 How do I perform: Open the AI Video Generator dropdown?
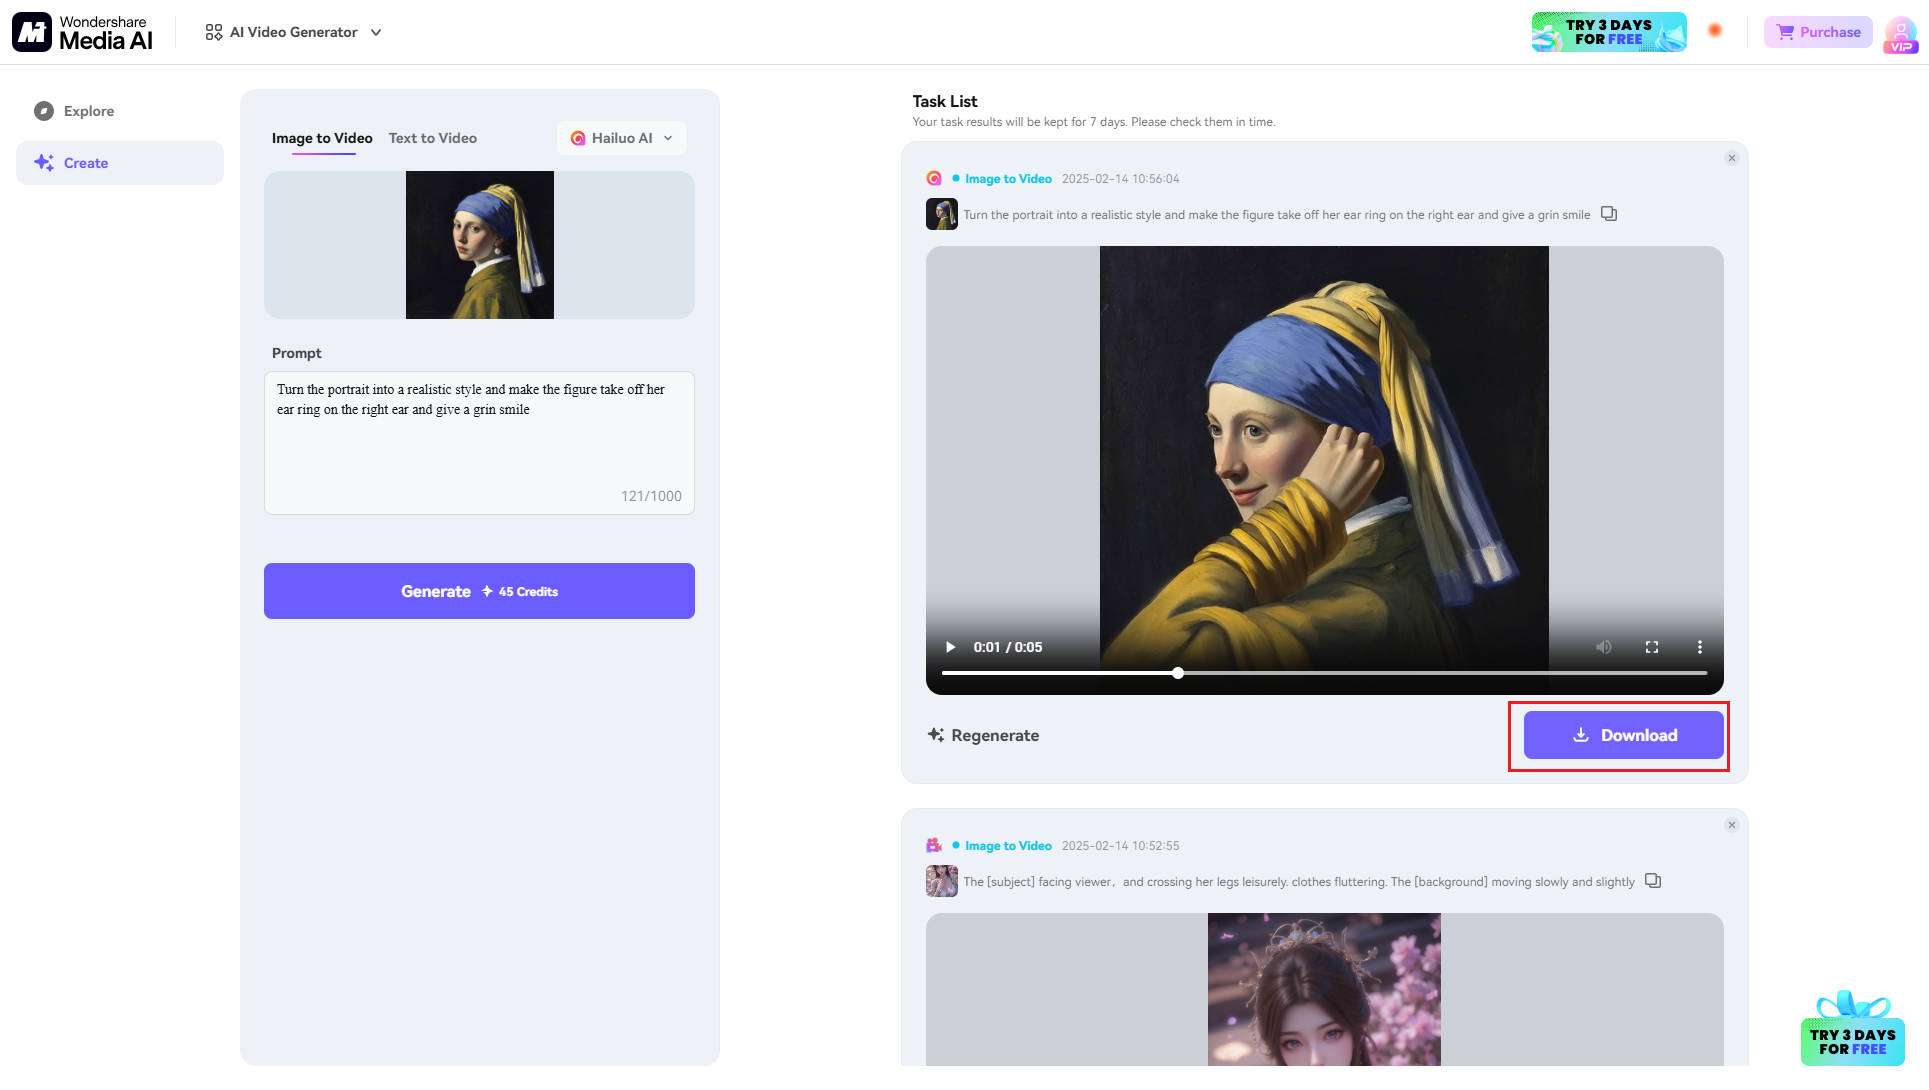pos(291,31)
